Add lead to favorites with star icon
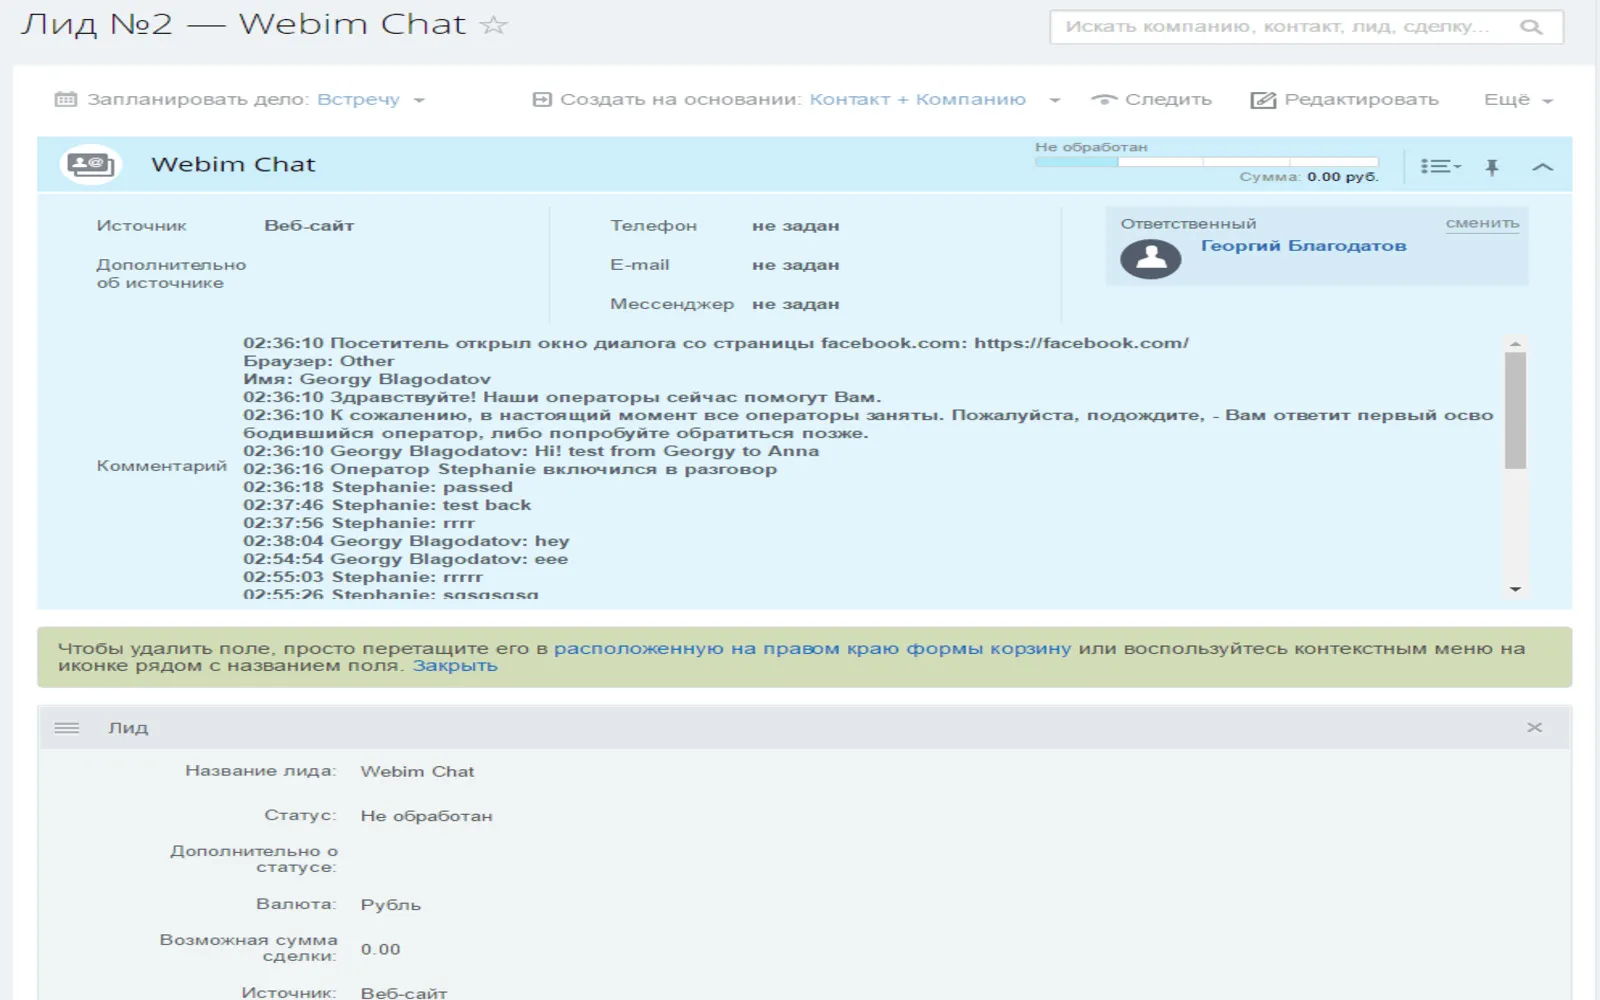The height and width of the screenshot is (1000, 1600). pyautogui.click(x=494, y=25)
